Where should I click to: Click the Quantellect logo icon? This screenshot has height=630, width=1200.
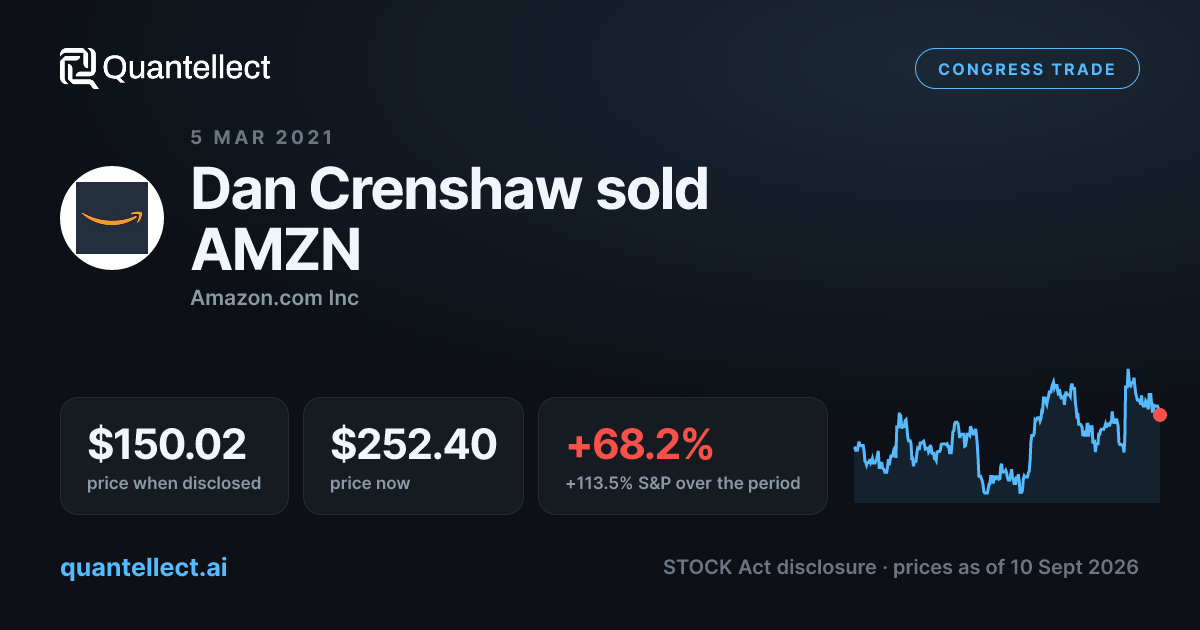[x=79, y=68]
